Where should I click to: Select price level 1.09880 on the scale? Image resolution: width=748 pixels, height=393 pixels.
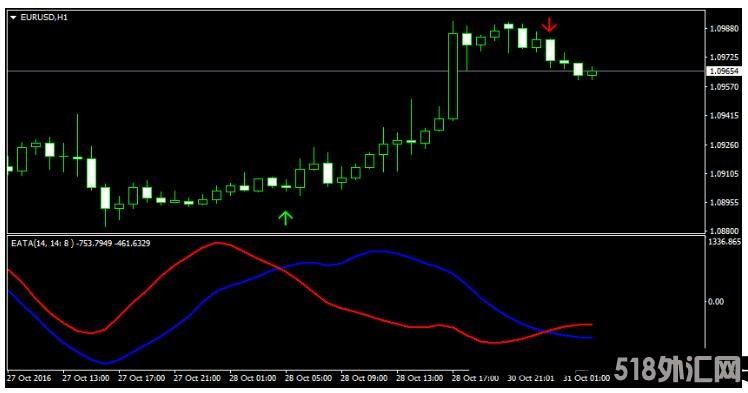(x=724, y=29)
